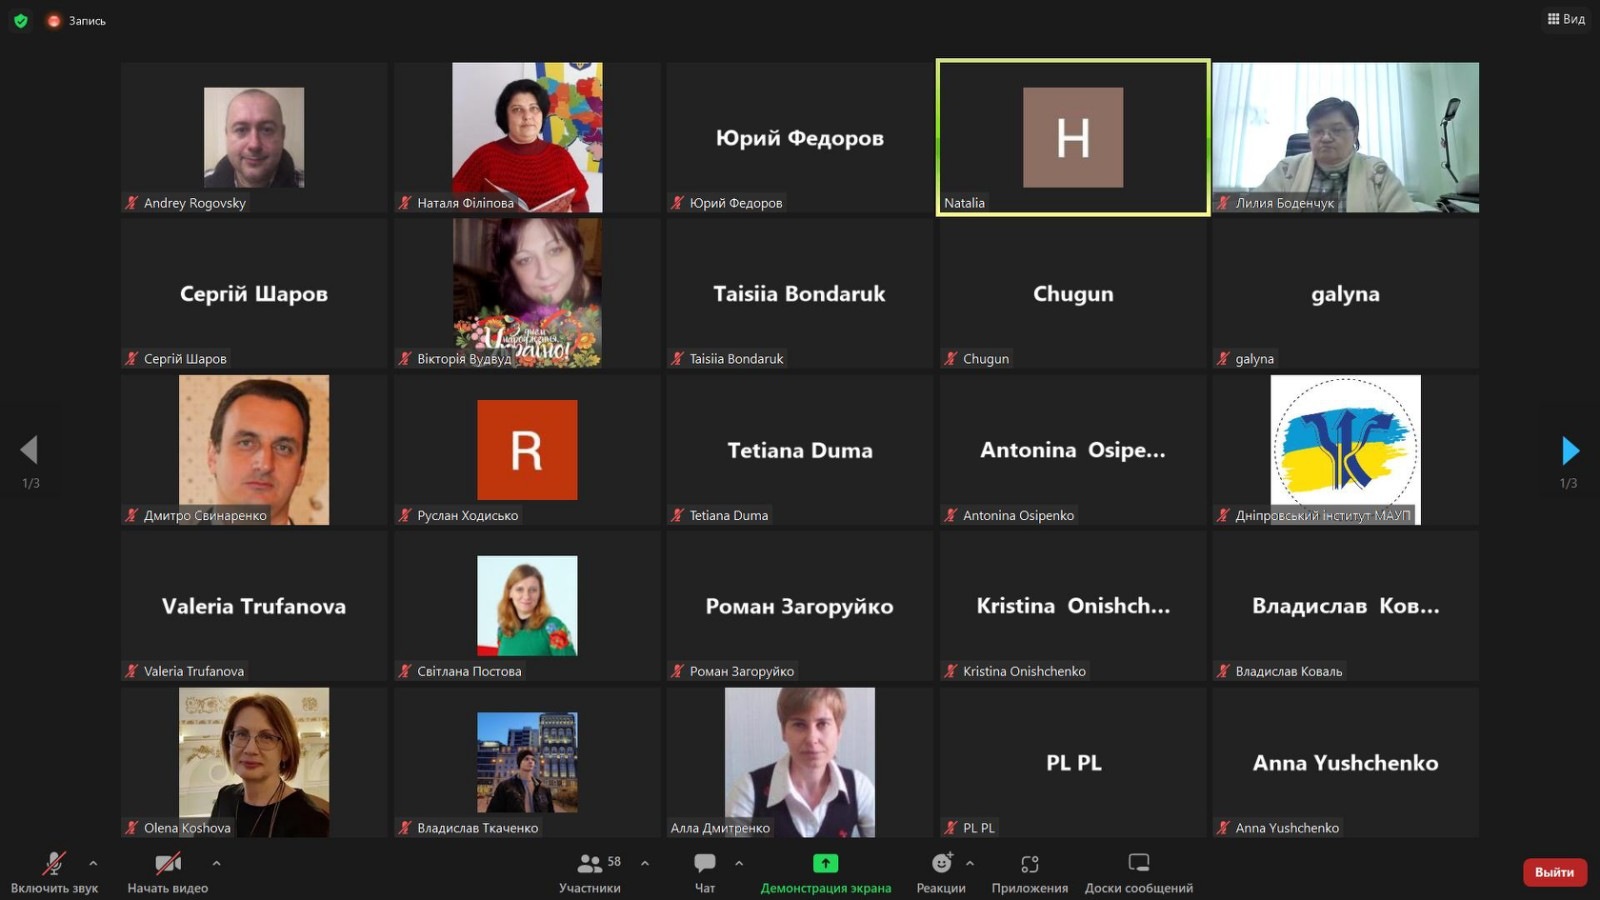Open the Reactions smiley menu
Viewport: 1600px width, 900px height.
pos(941,863)
